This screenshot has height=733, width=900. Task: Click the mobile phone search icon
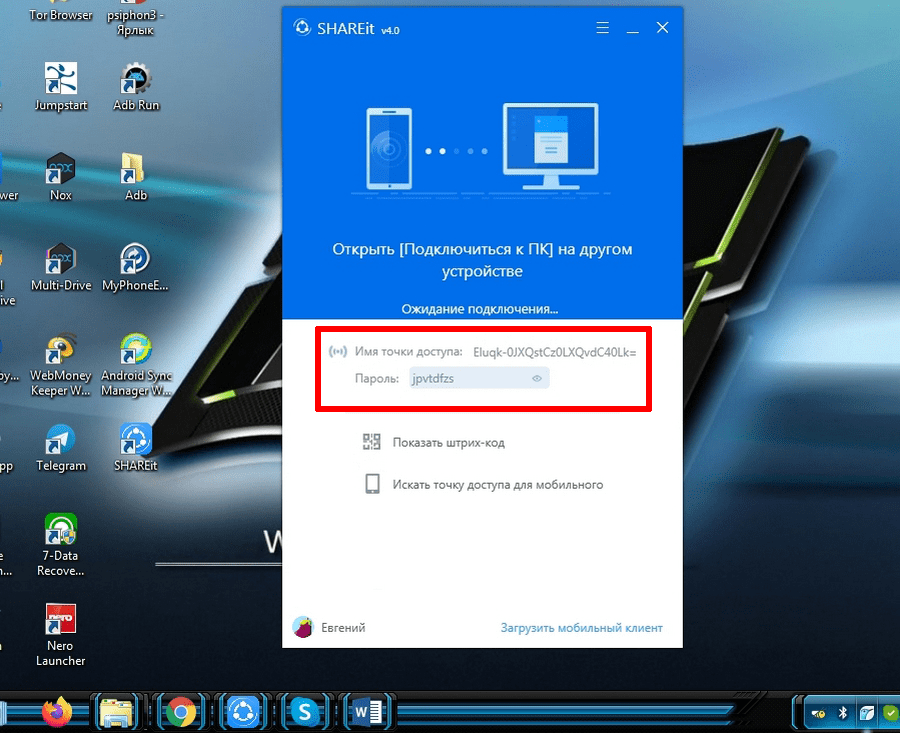pos(372,484)
